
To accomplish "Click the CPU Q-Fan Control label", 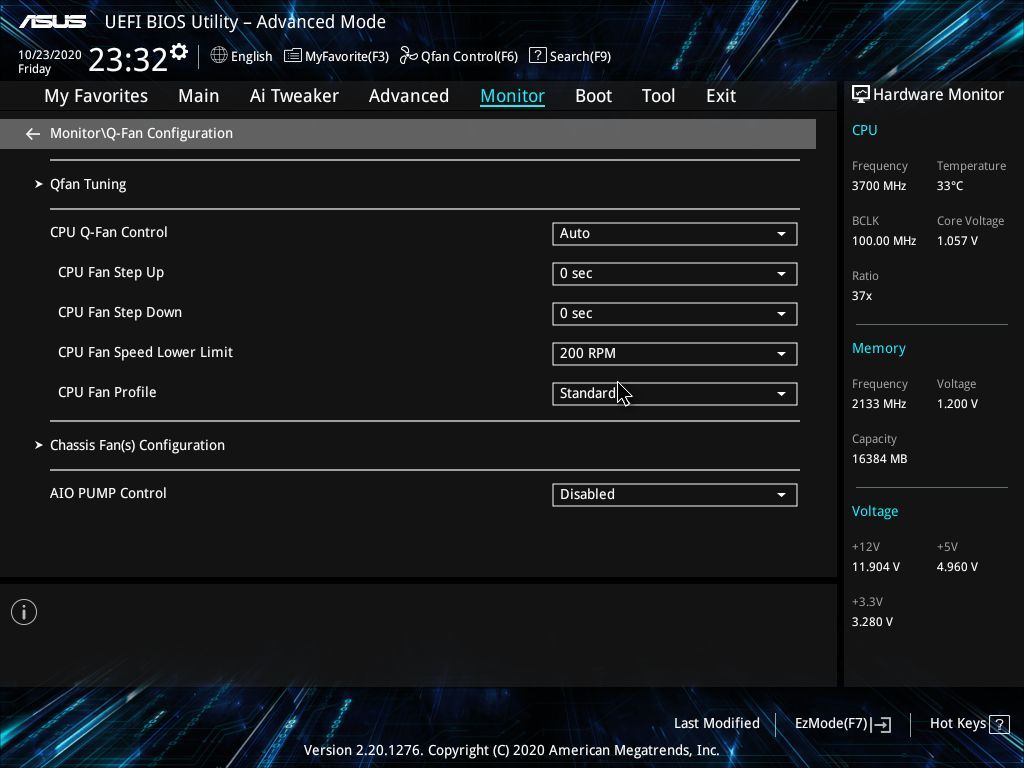I will [108, 232].
